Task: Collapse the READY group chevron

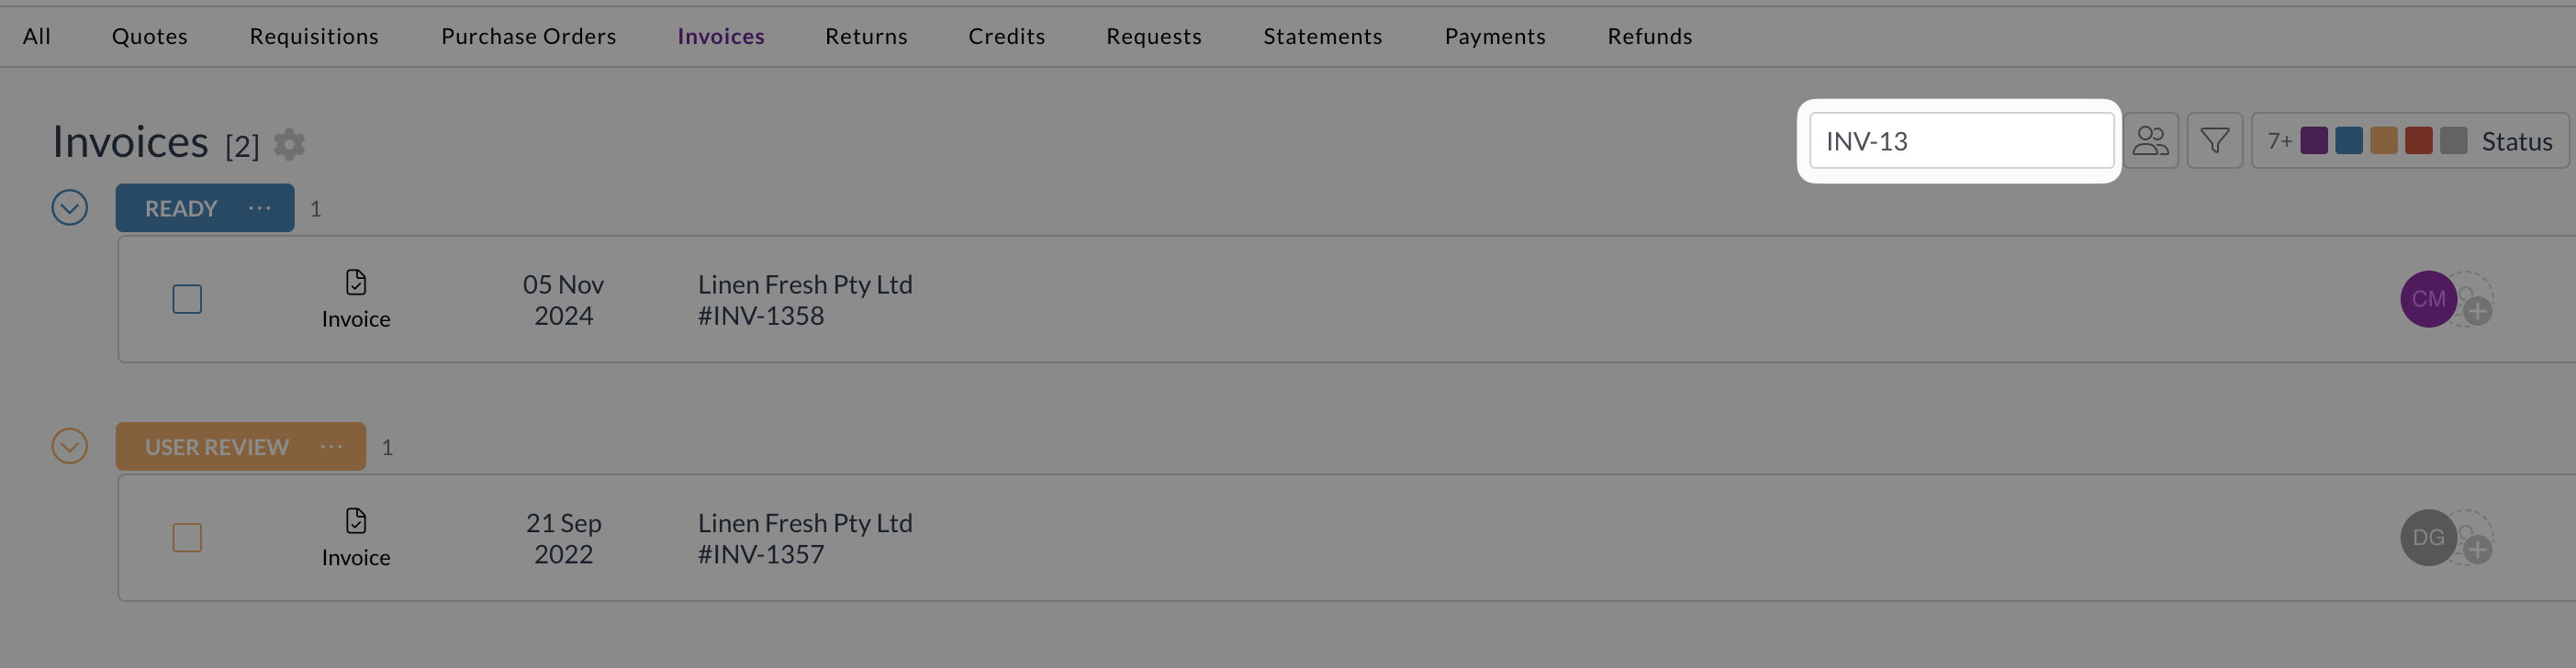Action: click(x=70, y=208)
